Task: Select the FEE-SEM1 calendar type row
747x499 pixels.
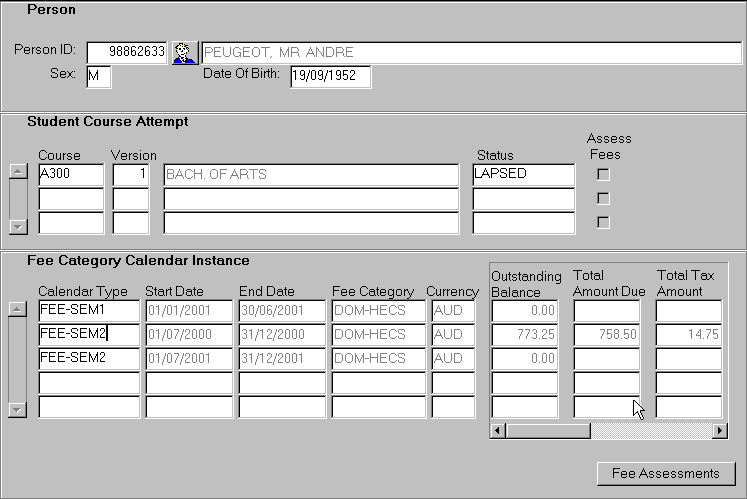Action: (88, 310)
